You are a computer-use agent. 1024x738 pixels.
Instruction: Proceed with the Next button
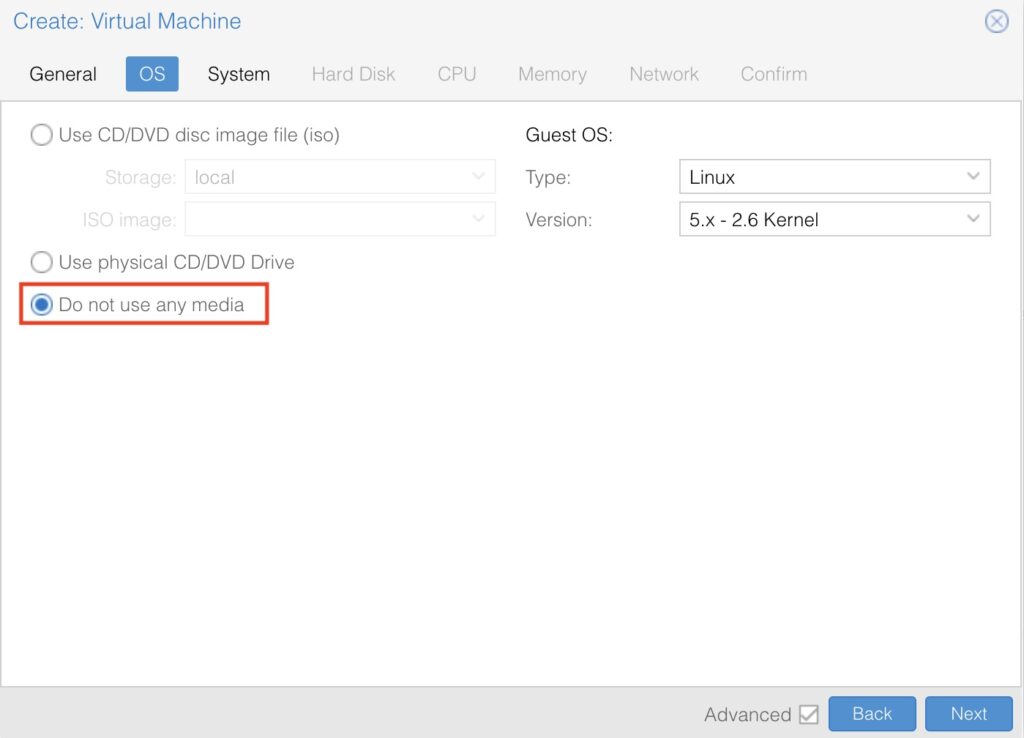968,714
